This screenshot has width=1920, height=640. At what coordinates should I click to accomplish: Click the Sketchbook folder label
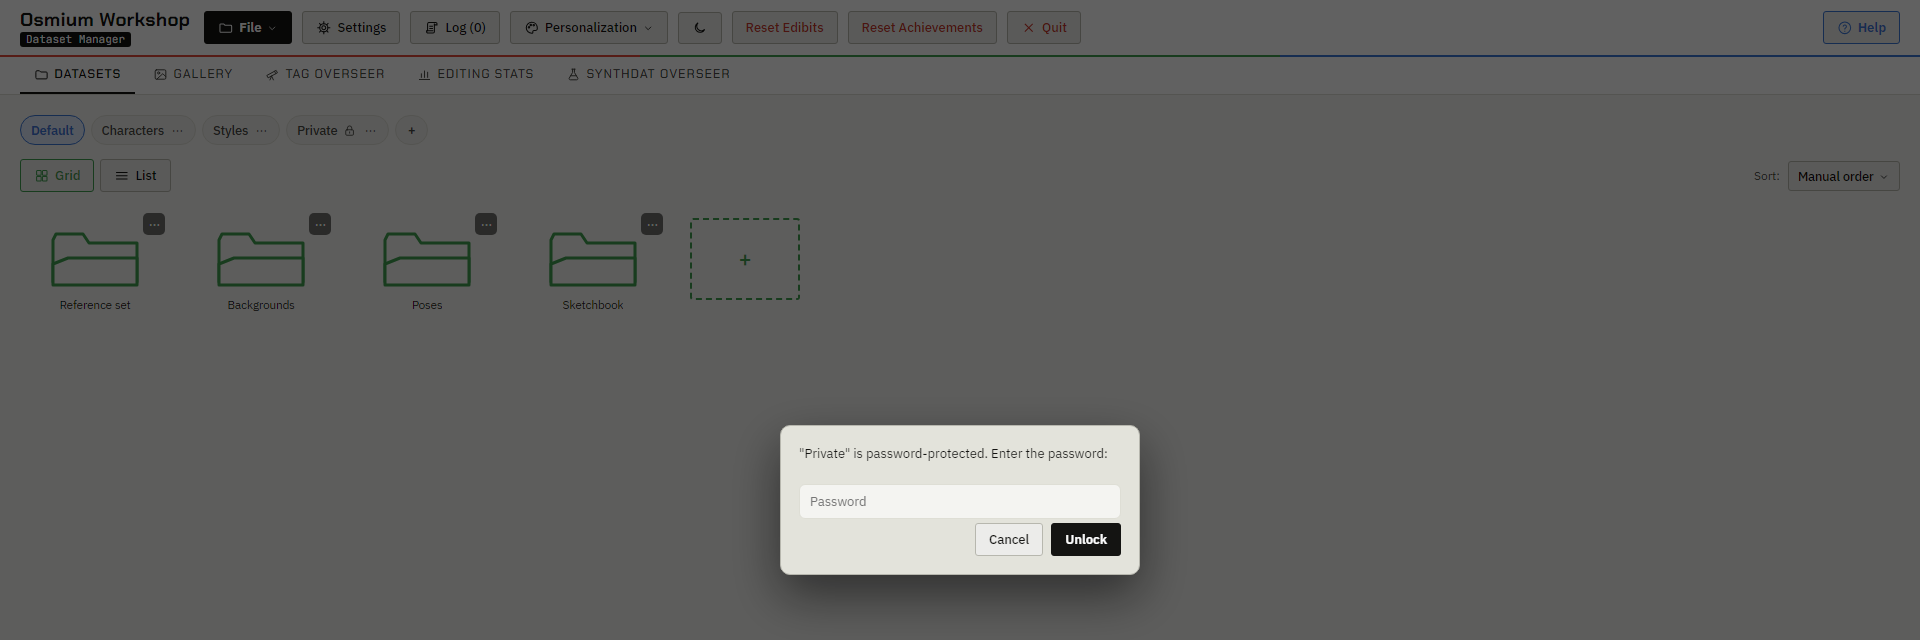pos(593,305)
